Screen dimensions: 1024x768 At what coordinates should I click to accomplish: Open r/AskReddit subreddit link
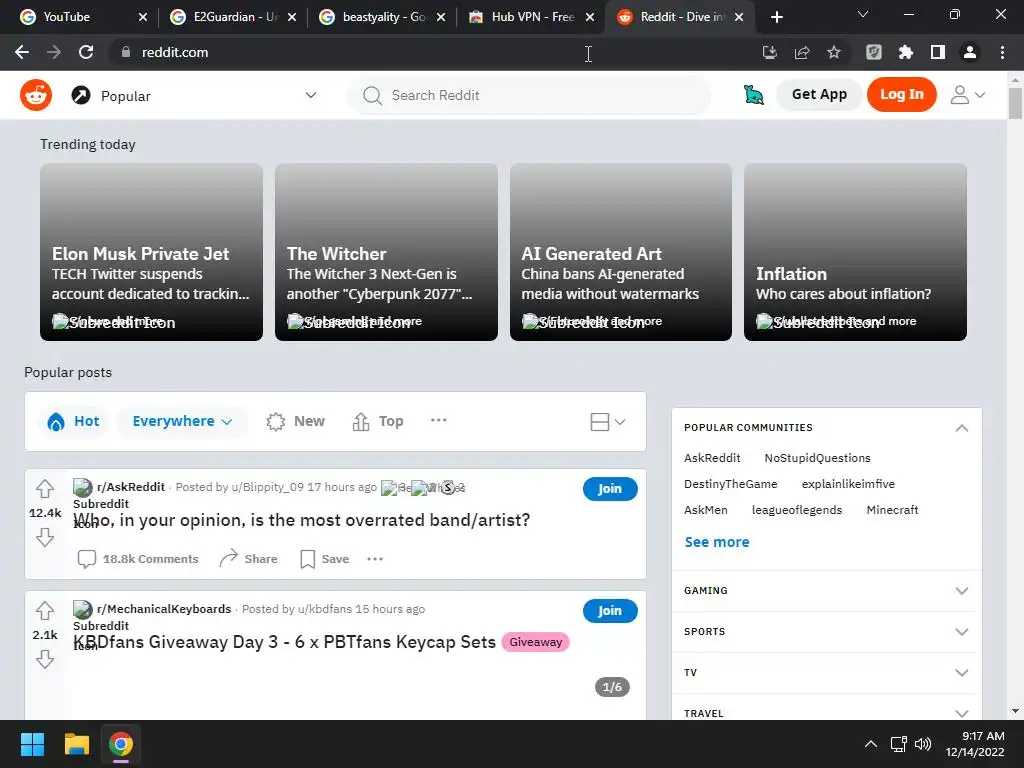[x=131, y=487]
